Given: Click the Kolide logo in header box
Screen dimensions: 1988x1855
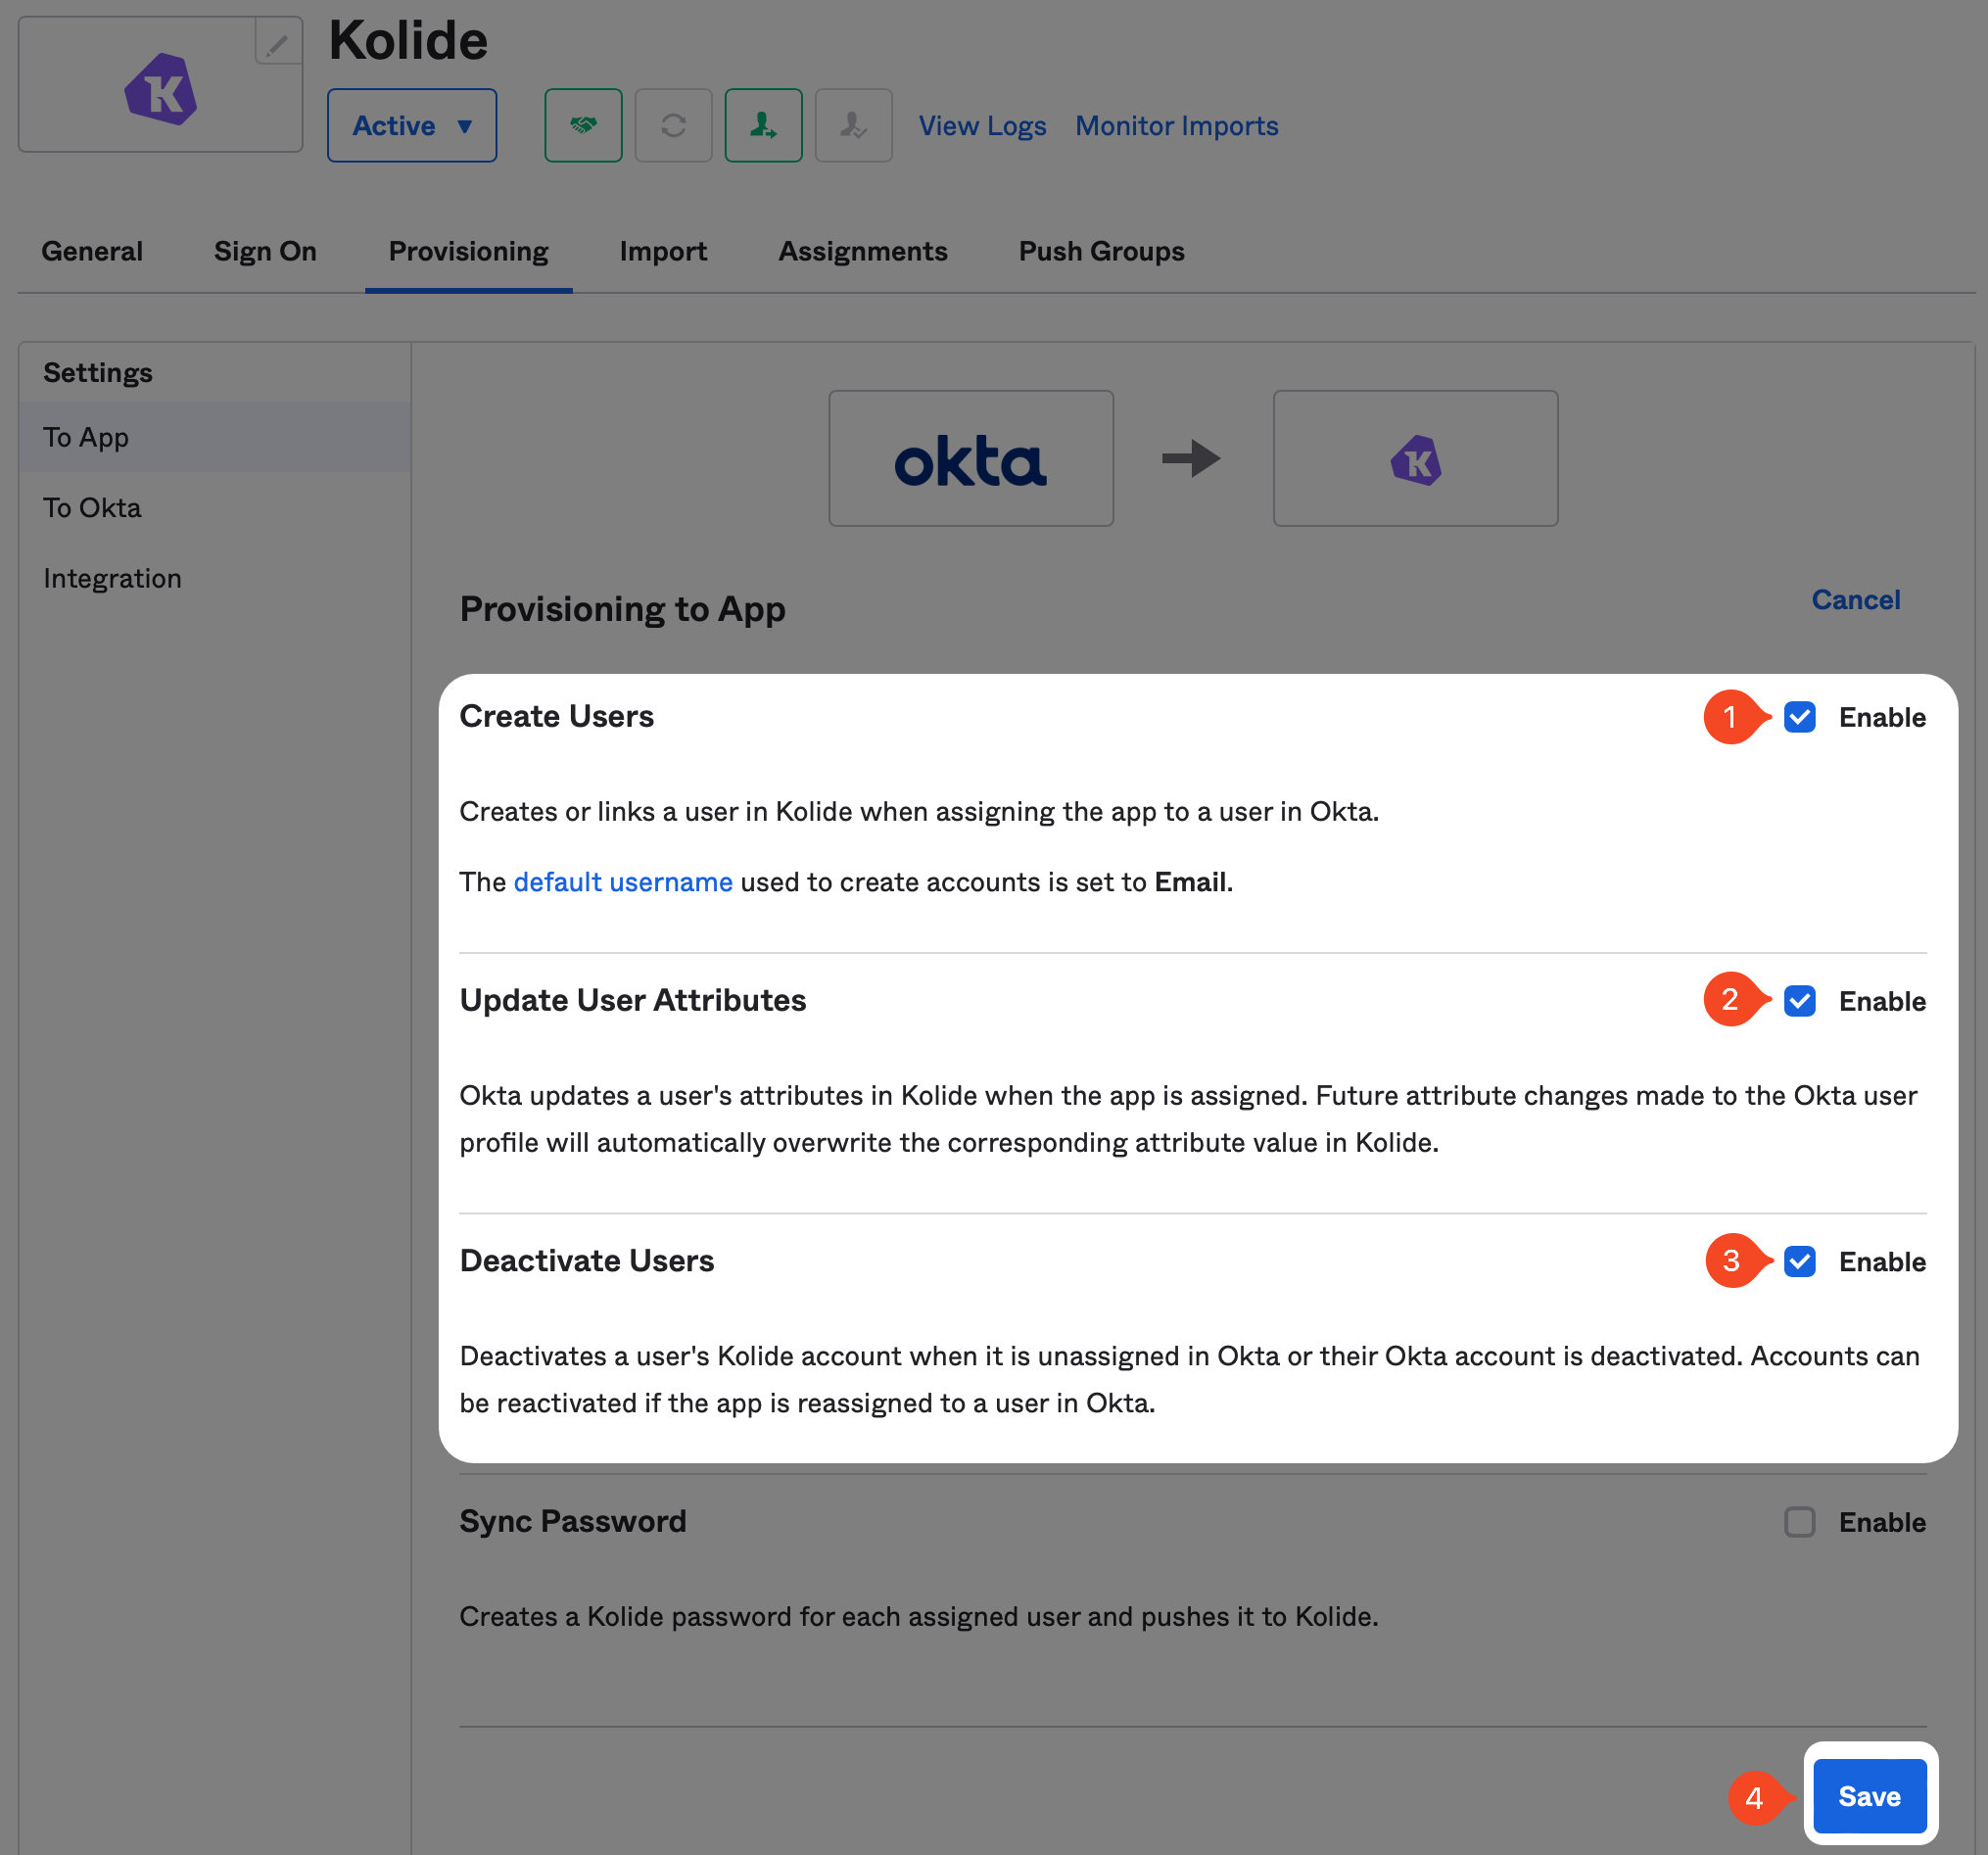Looking at the screenshot, I should (x=161, y=89).
